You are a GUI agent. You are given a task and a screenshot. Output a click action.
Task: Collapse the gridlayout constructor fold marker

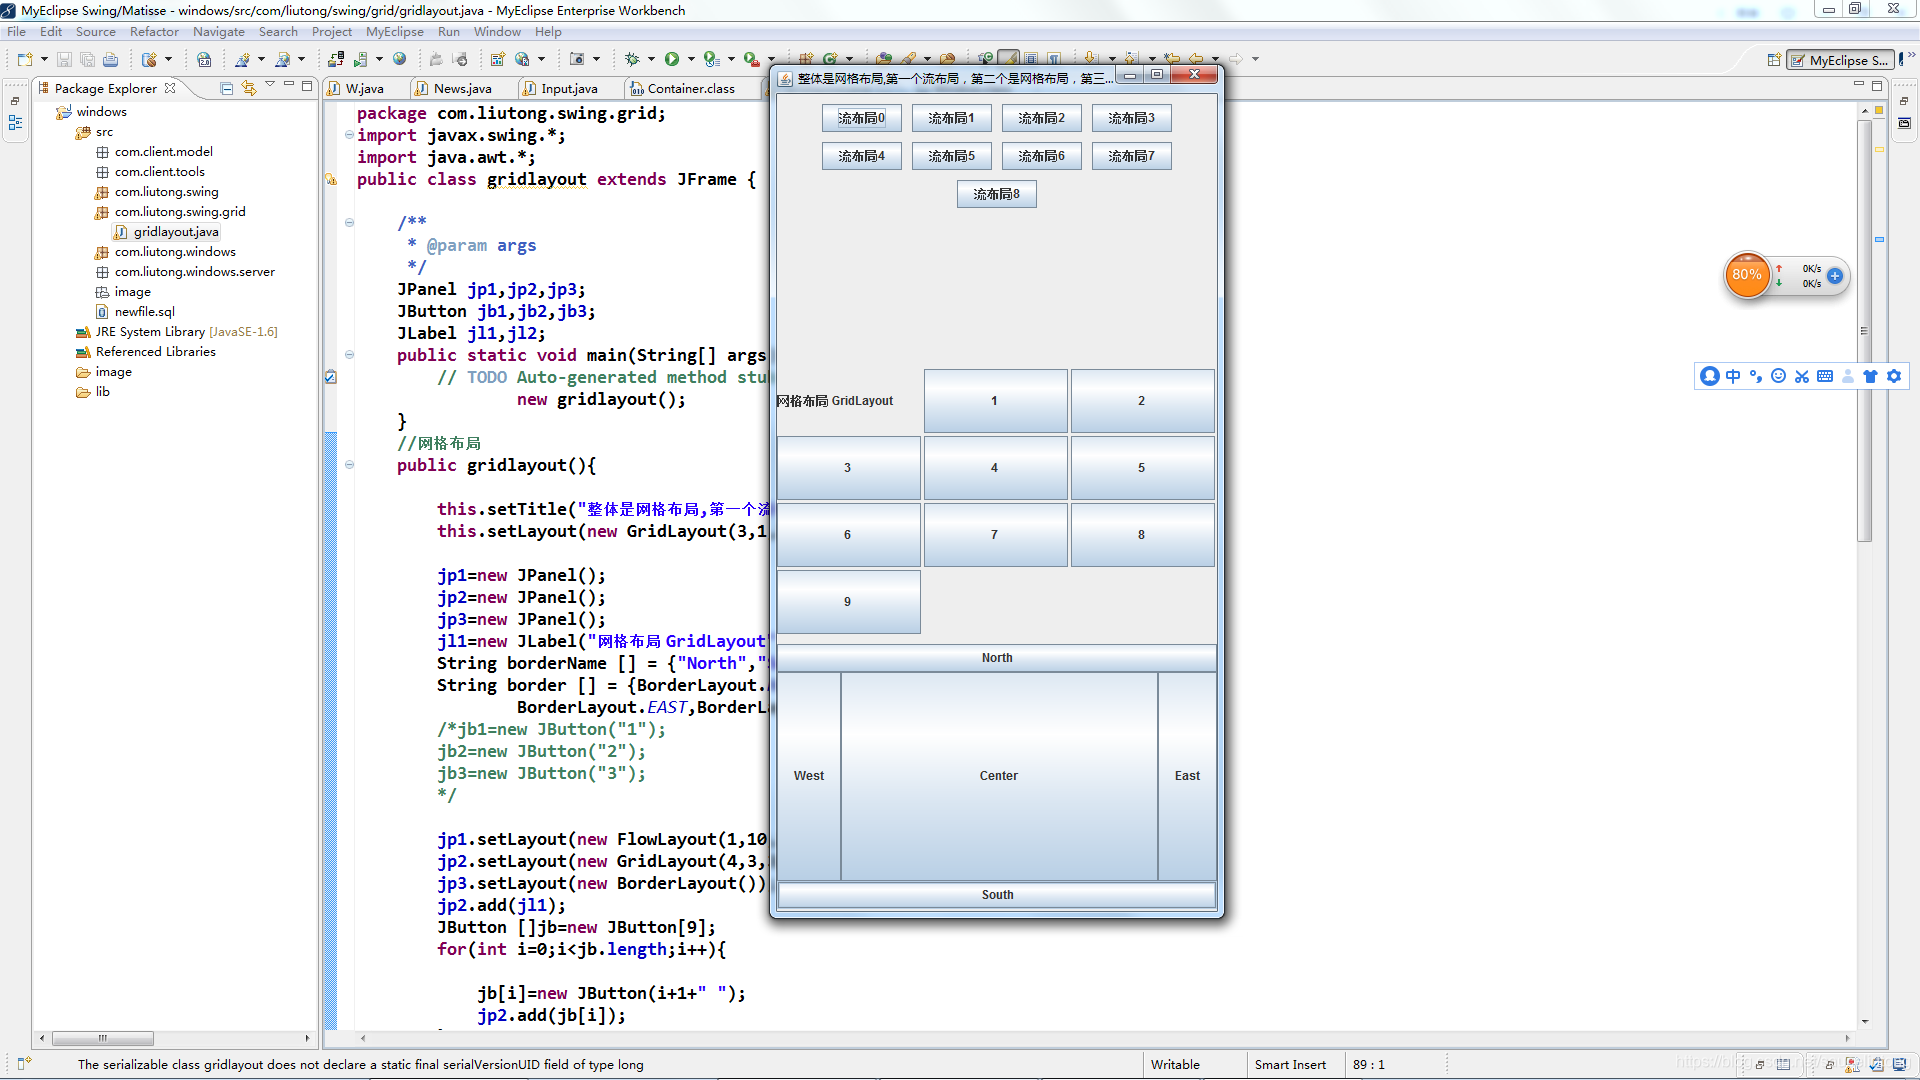[349, 465]
